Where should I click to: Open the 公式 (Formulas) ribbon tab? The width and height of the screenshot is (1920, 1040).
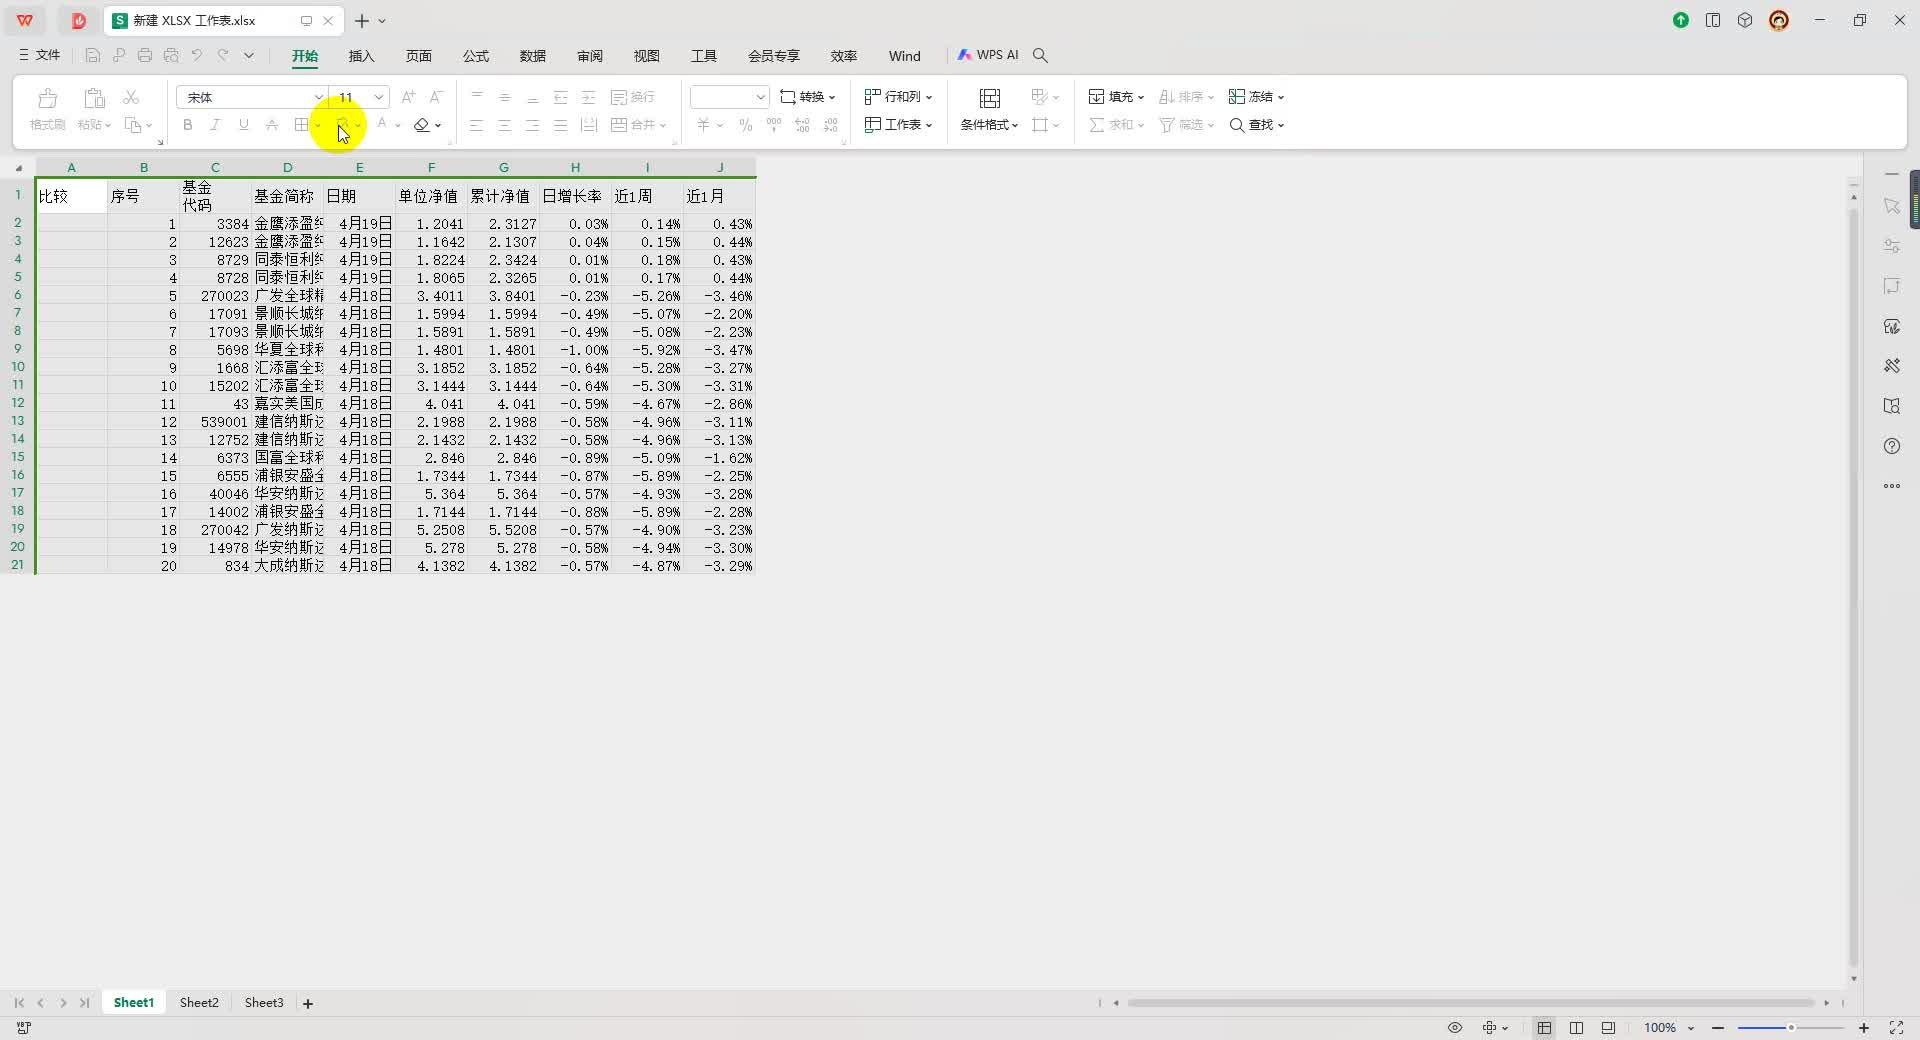coord(475,56)
